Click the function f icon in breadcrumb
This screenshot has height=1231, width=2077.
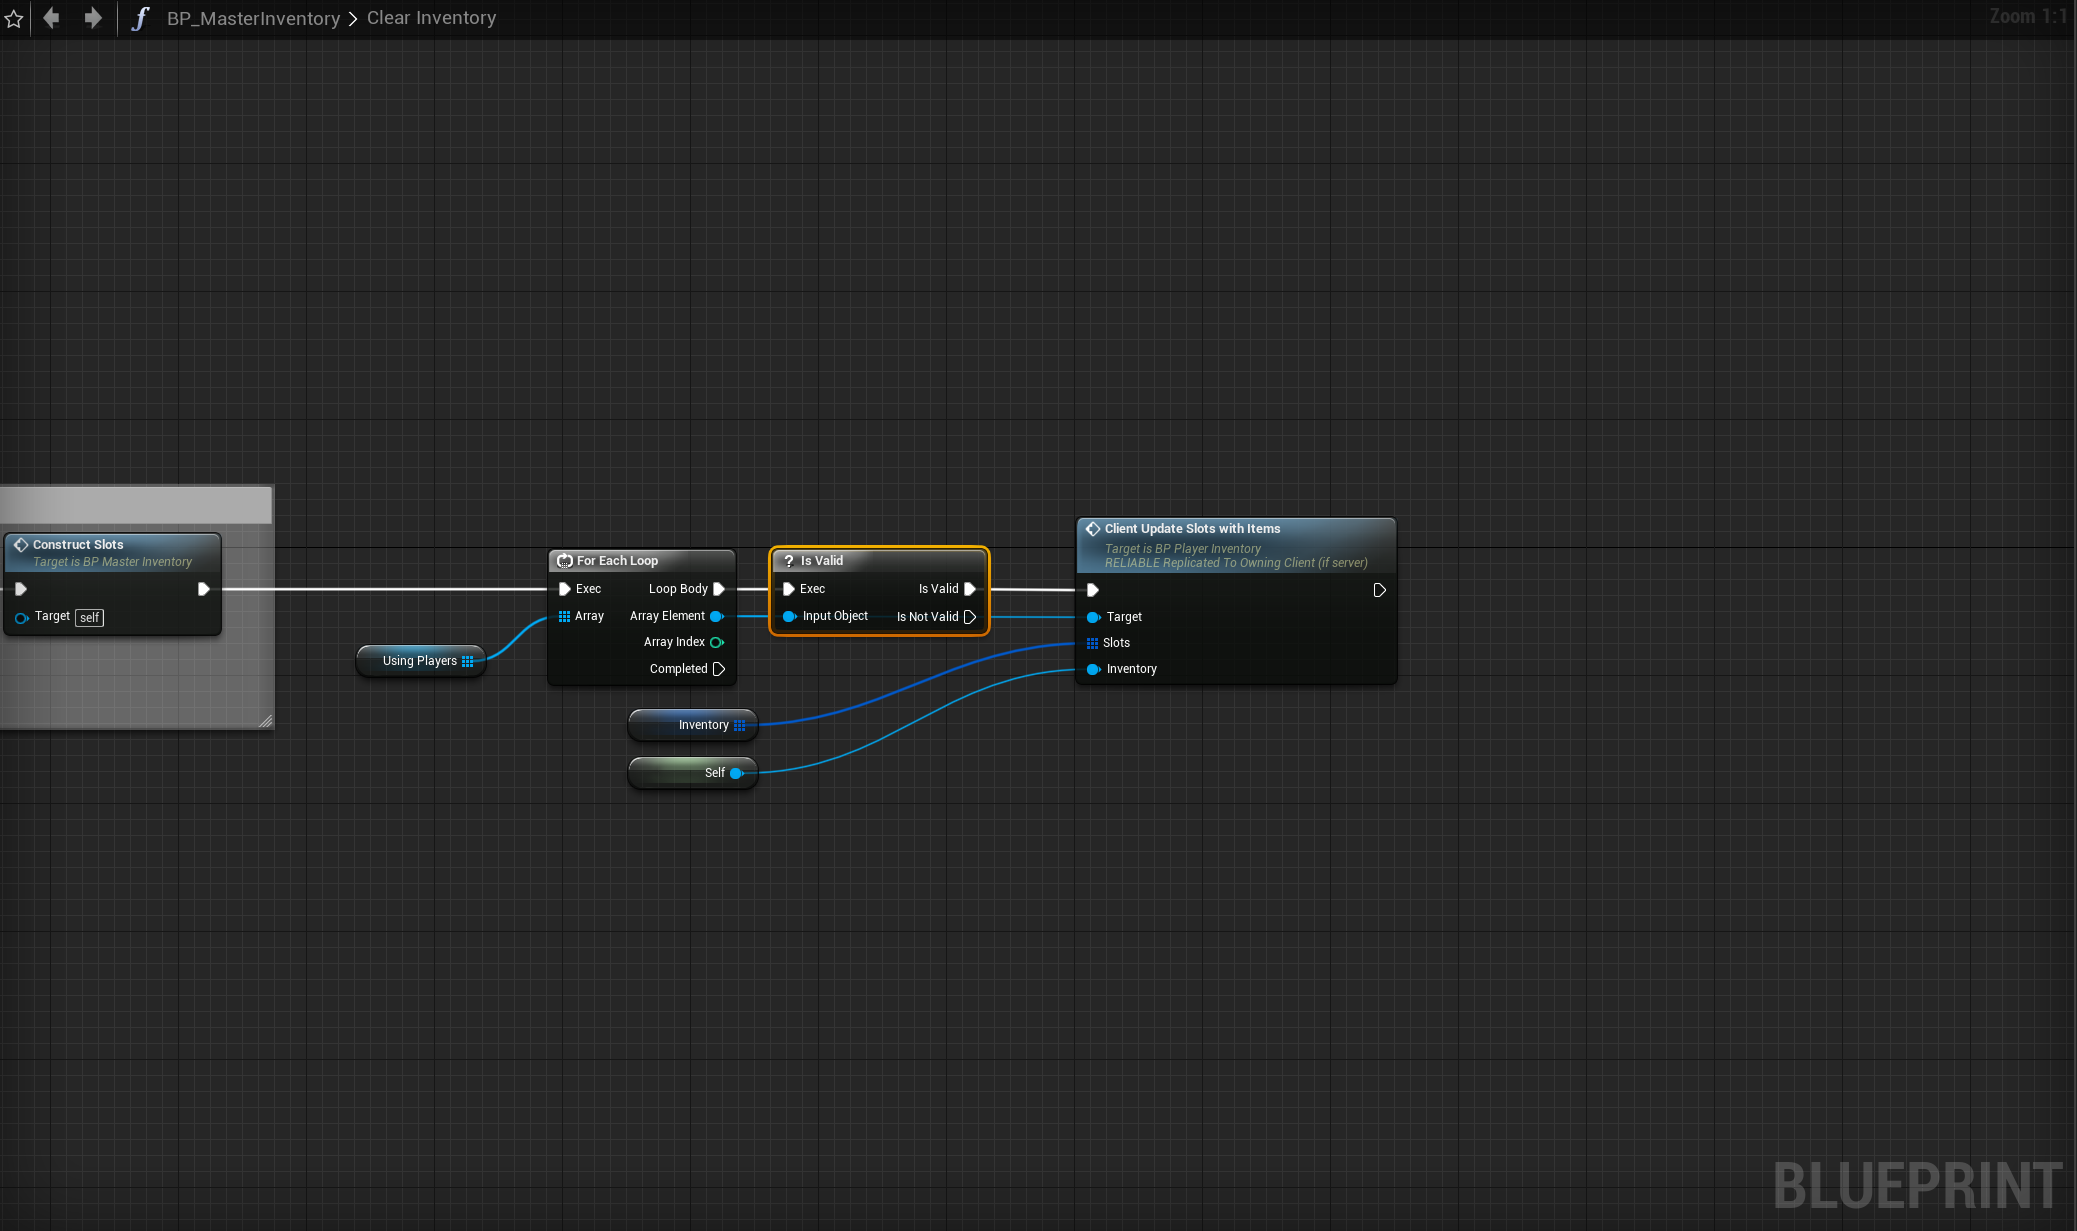[x=140, y=18]
